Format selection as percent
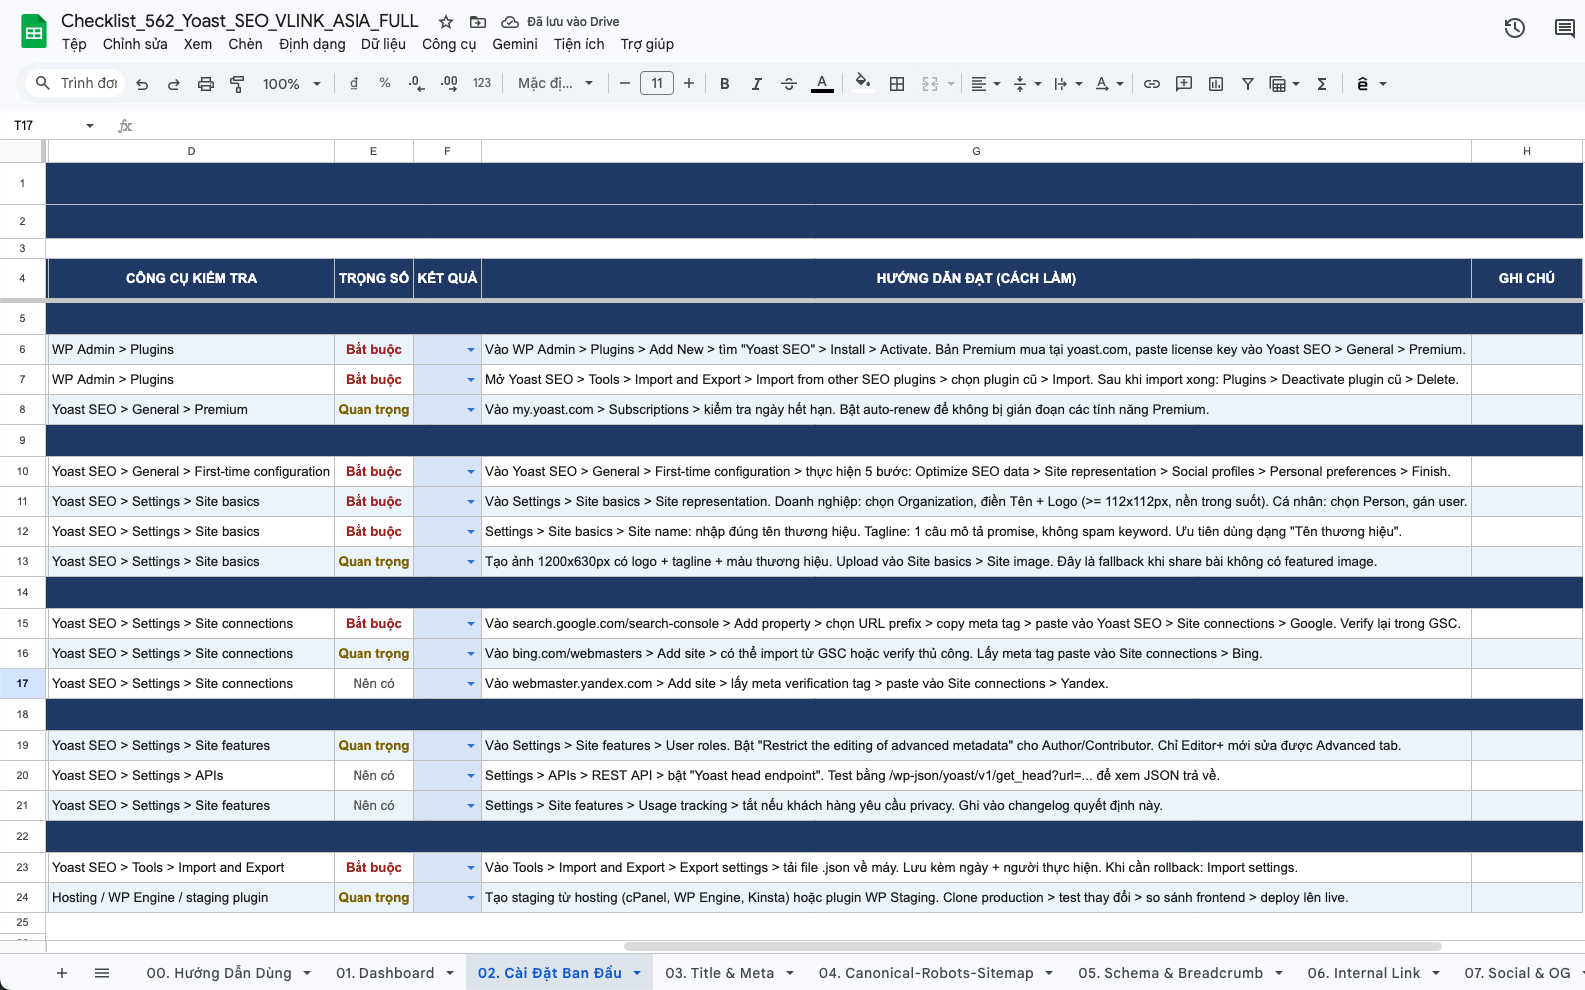 coord(385,84)
